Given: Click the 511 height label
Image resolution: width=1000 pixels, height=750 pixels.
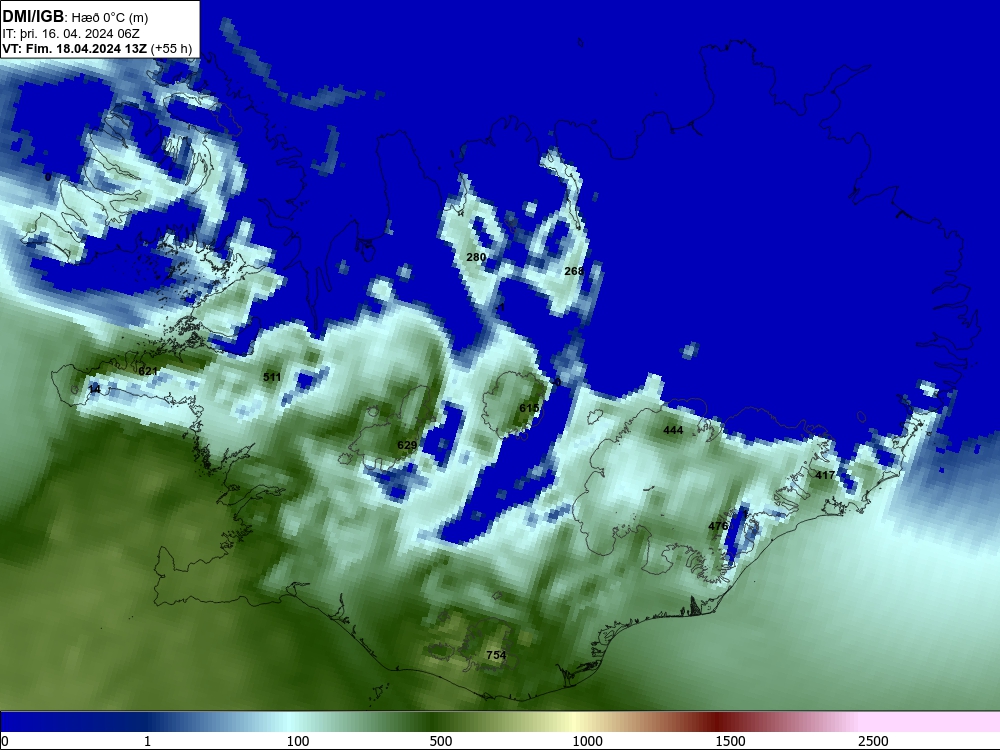Looking at the screenshot, I should click(x=272, y=377).
